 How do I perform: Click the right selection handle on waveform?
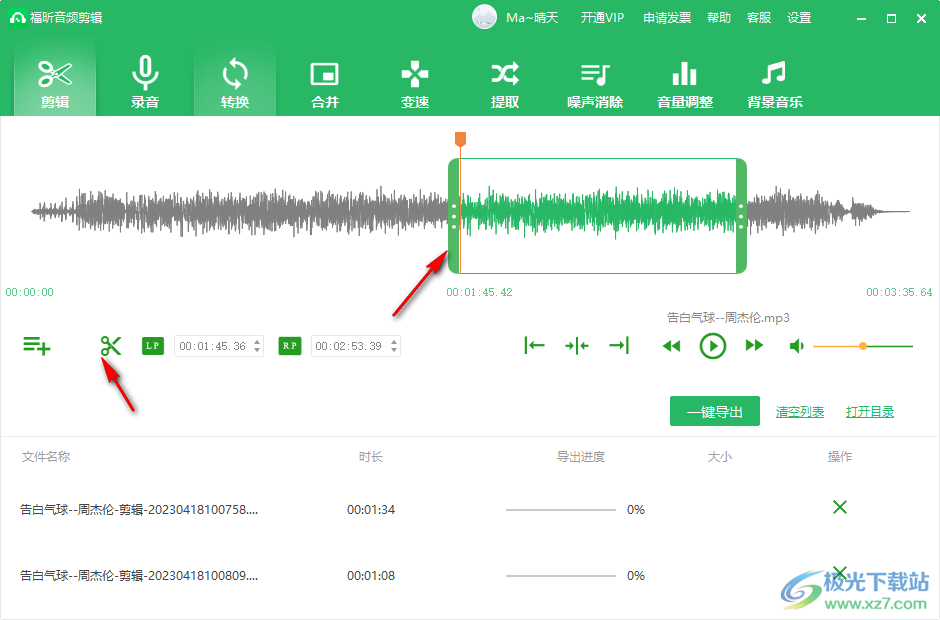point(741,216)
